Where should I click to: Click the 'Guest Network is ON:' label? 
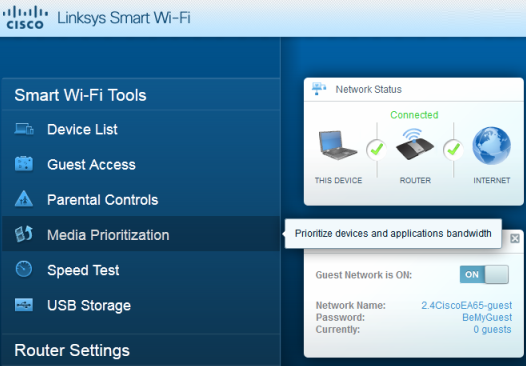coord(364,275)
